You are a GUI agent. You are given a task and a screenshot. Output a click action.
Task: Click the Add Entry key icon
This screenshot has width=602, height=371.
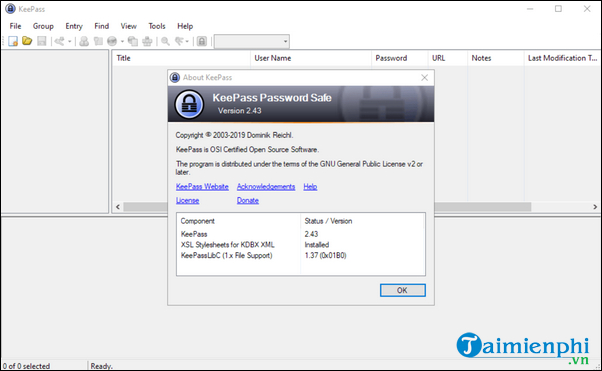59,41
